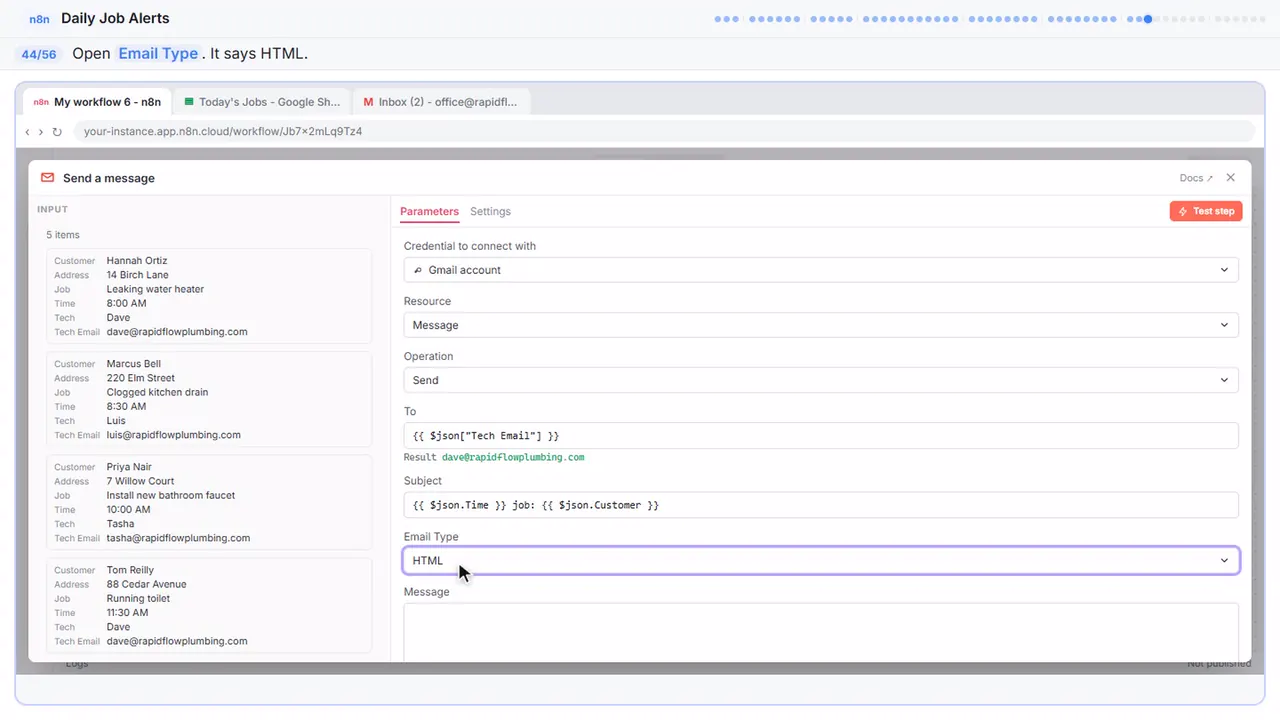The height and width of the screenshot is (720, 1280).
Task: Click the empty Message text area
Action: [821, 632]
